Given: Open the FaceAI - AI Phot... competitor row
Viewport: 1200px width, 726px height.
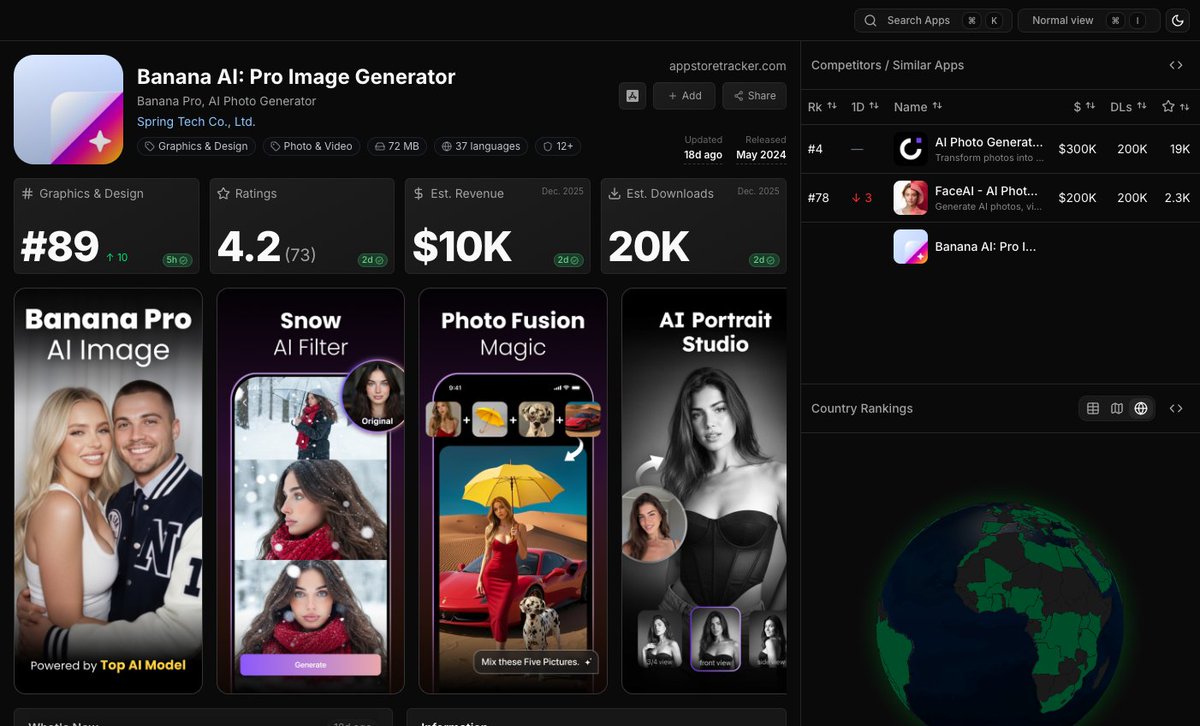Looking at the screenshot, I should [1000, 198].
